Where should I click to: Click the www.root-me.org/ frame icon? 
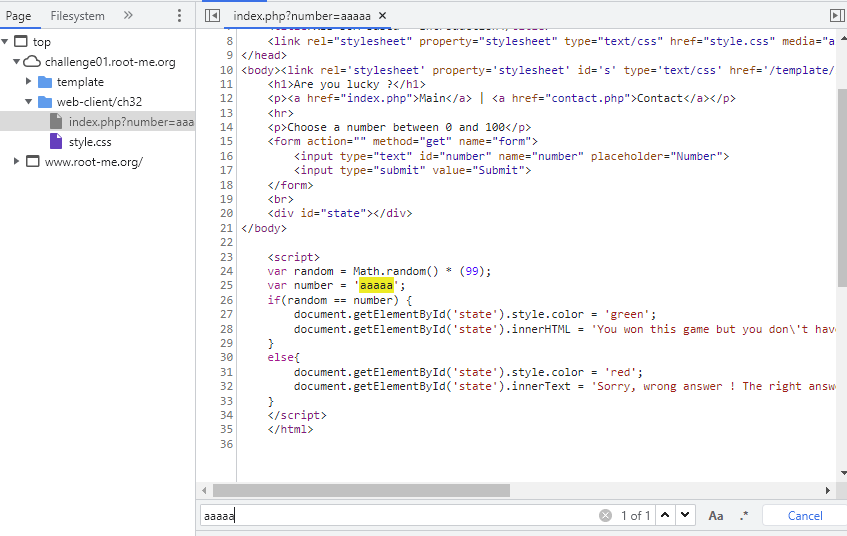click(x=33, y=162)
